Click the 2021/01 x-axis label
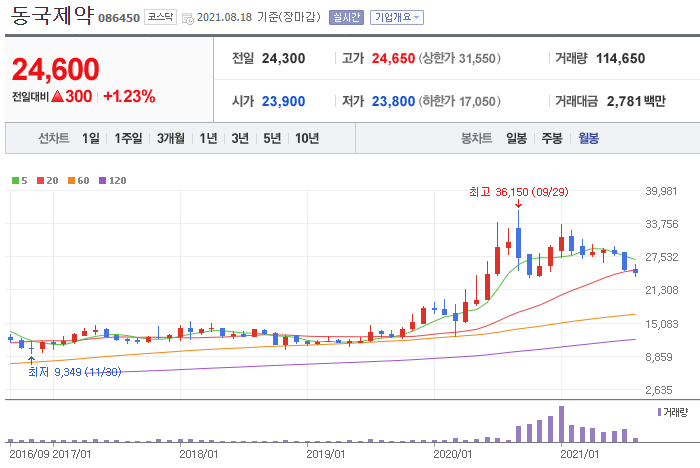 (579, 454)
